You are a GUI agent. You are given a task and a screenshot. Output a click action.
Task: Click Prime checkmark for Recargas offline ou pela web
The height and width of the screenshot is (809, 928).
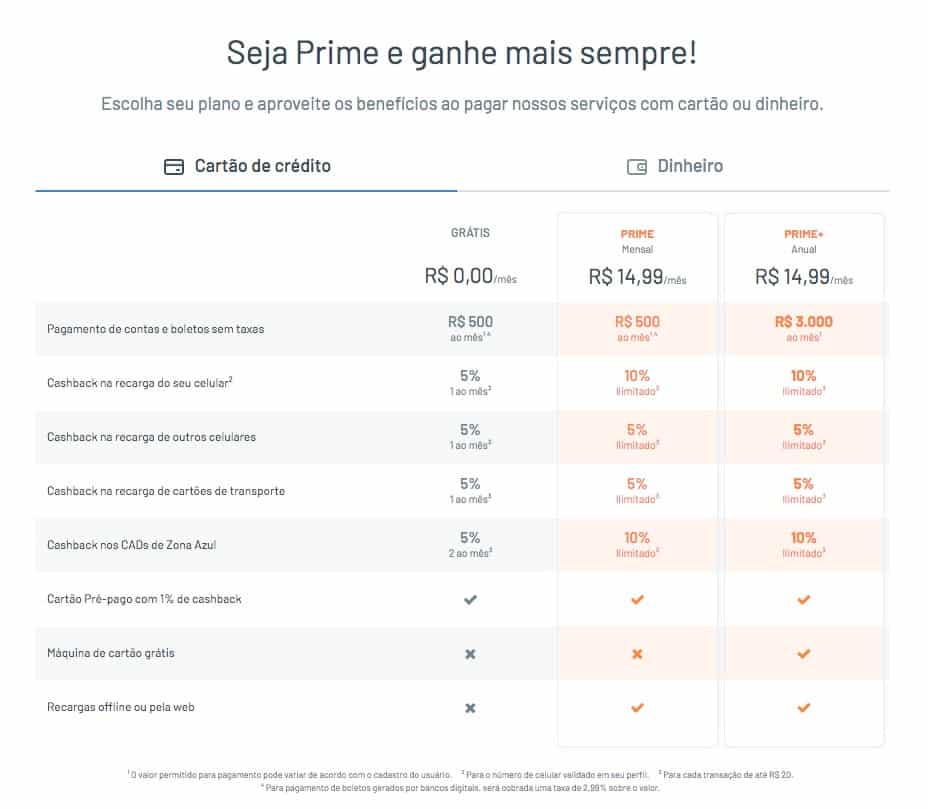pyautogui.click(x=637, y=708)
